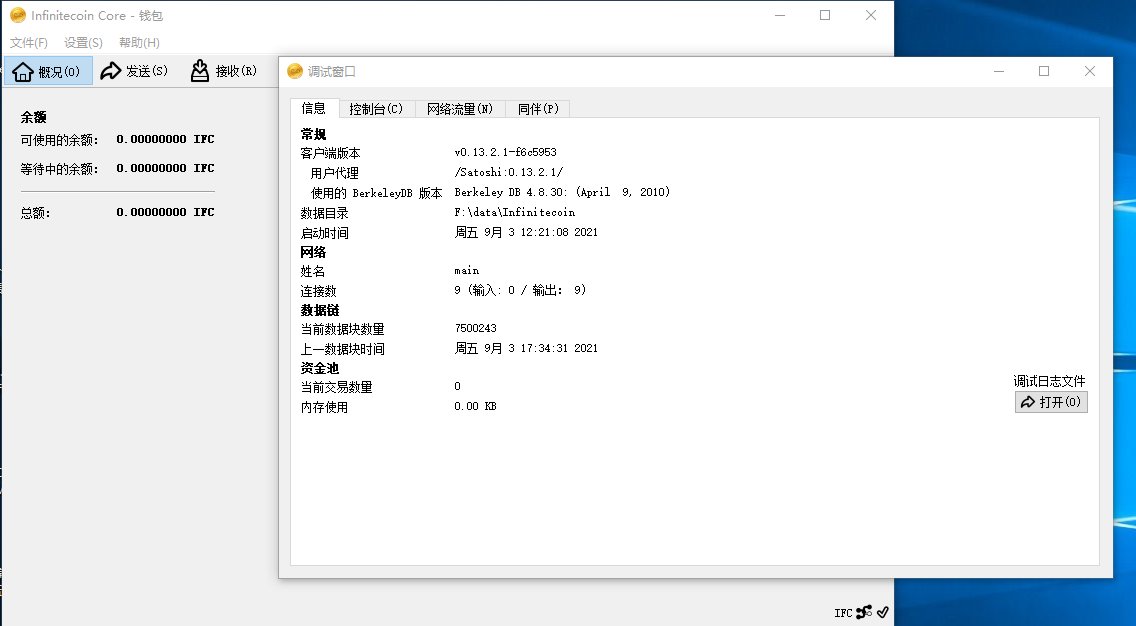
Task: Minimize the Infinitecoin Core wallet window
Action: point(780,15)
